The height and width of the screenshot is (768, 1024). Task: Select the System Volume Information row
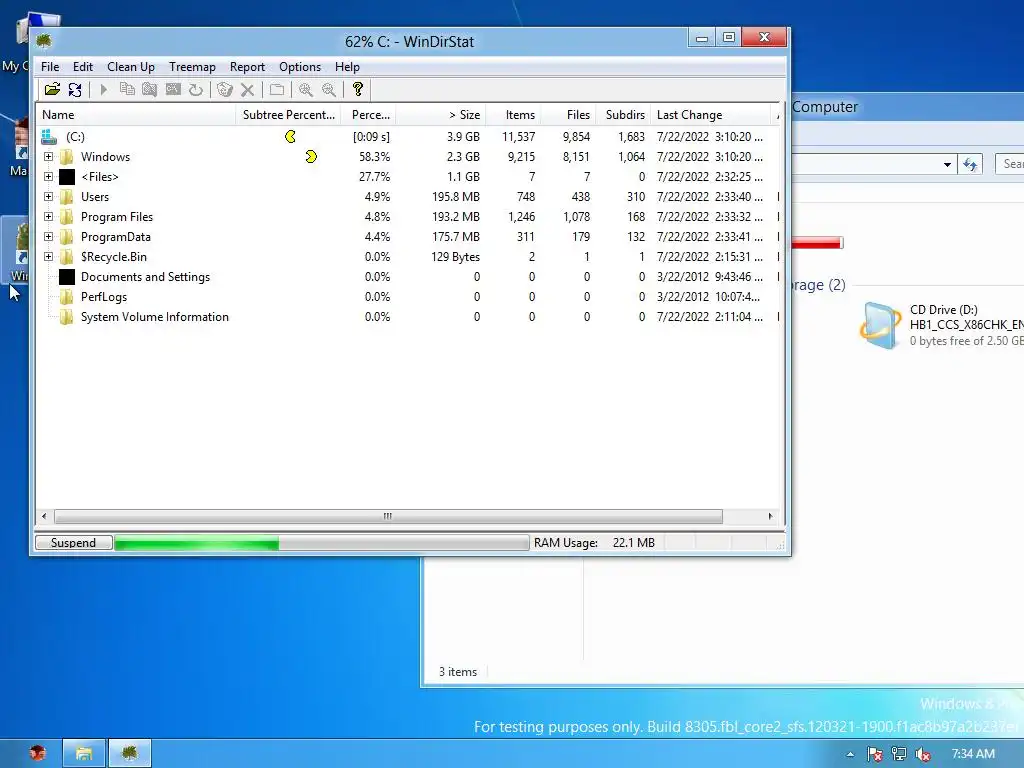pos(408,317)
